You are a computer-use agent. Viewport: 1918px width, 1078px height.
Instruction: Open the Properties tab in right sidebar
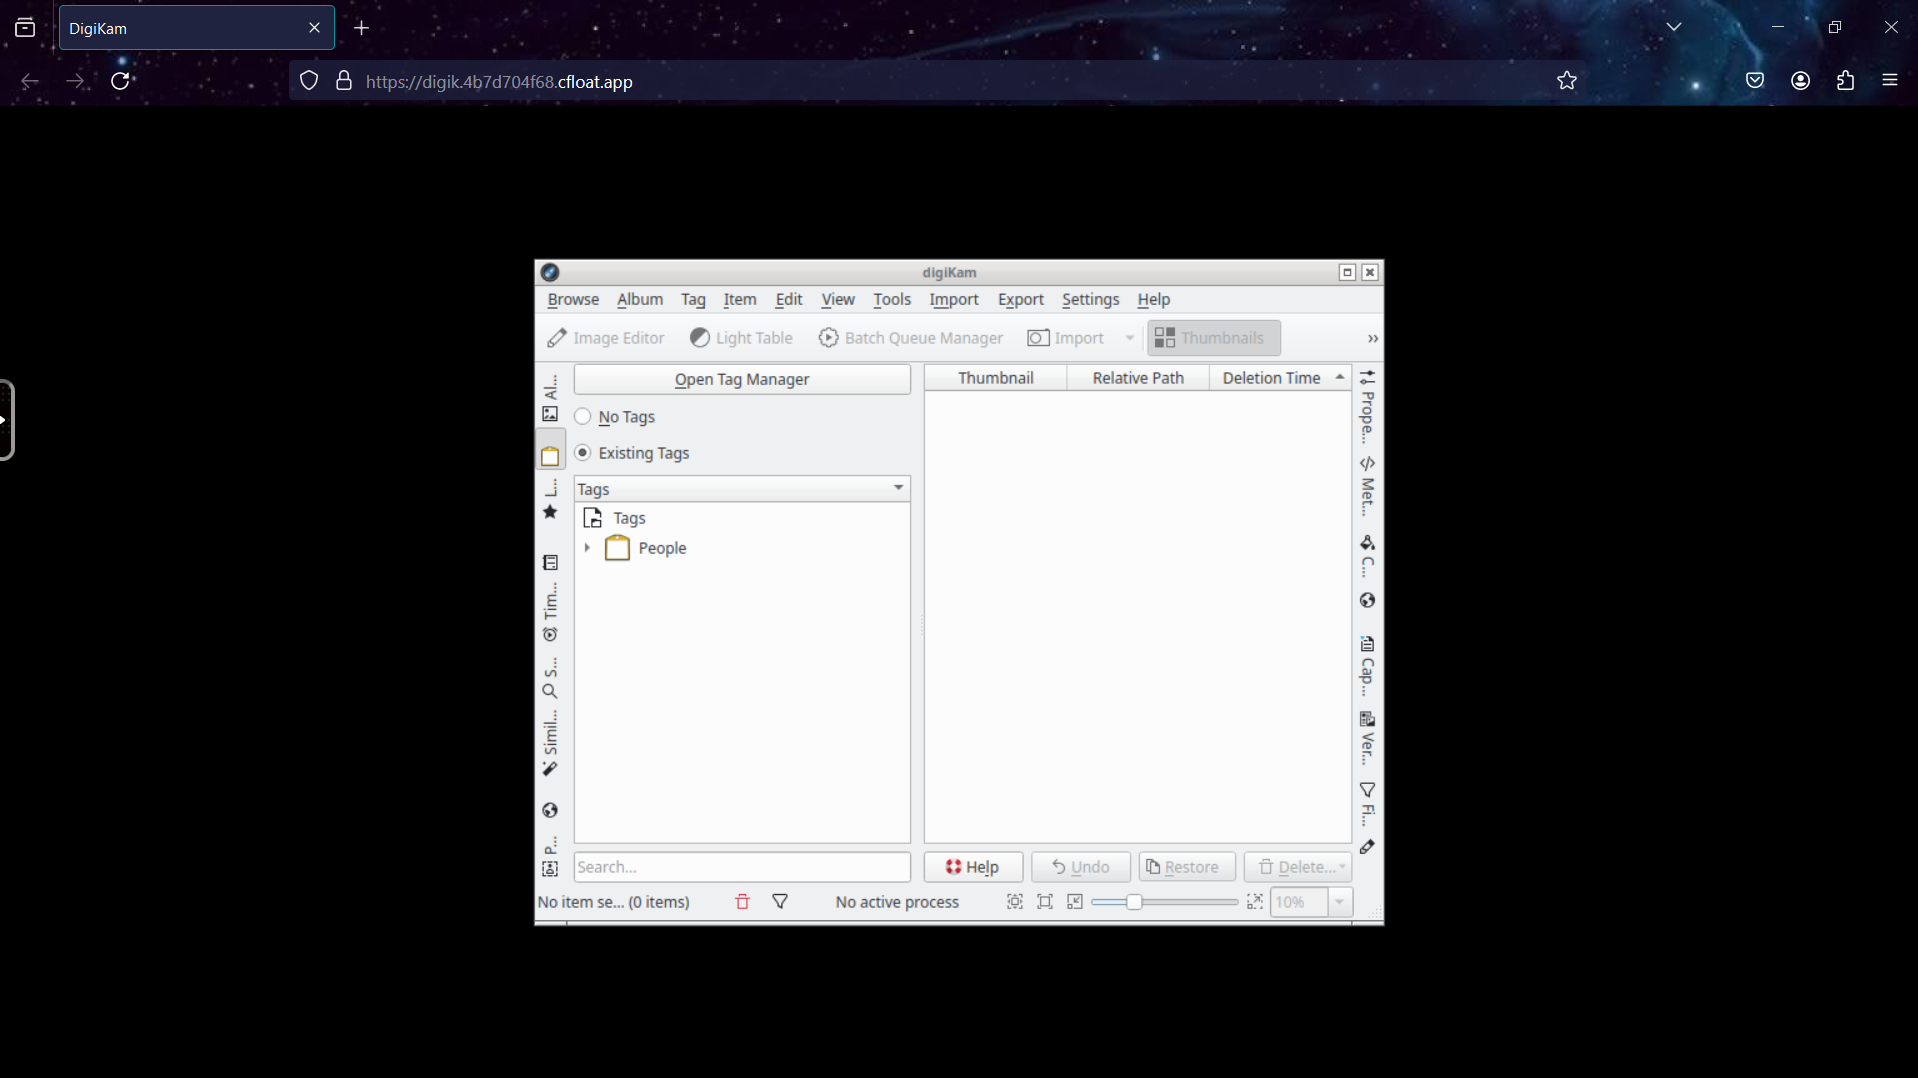coord(1367,407)
